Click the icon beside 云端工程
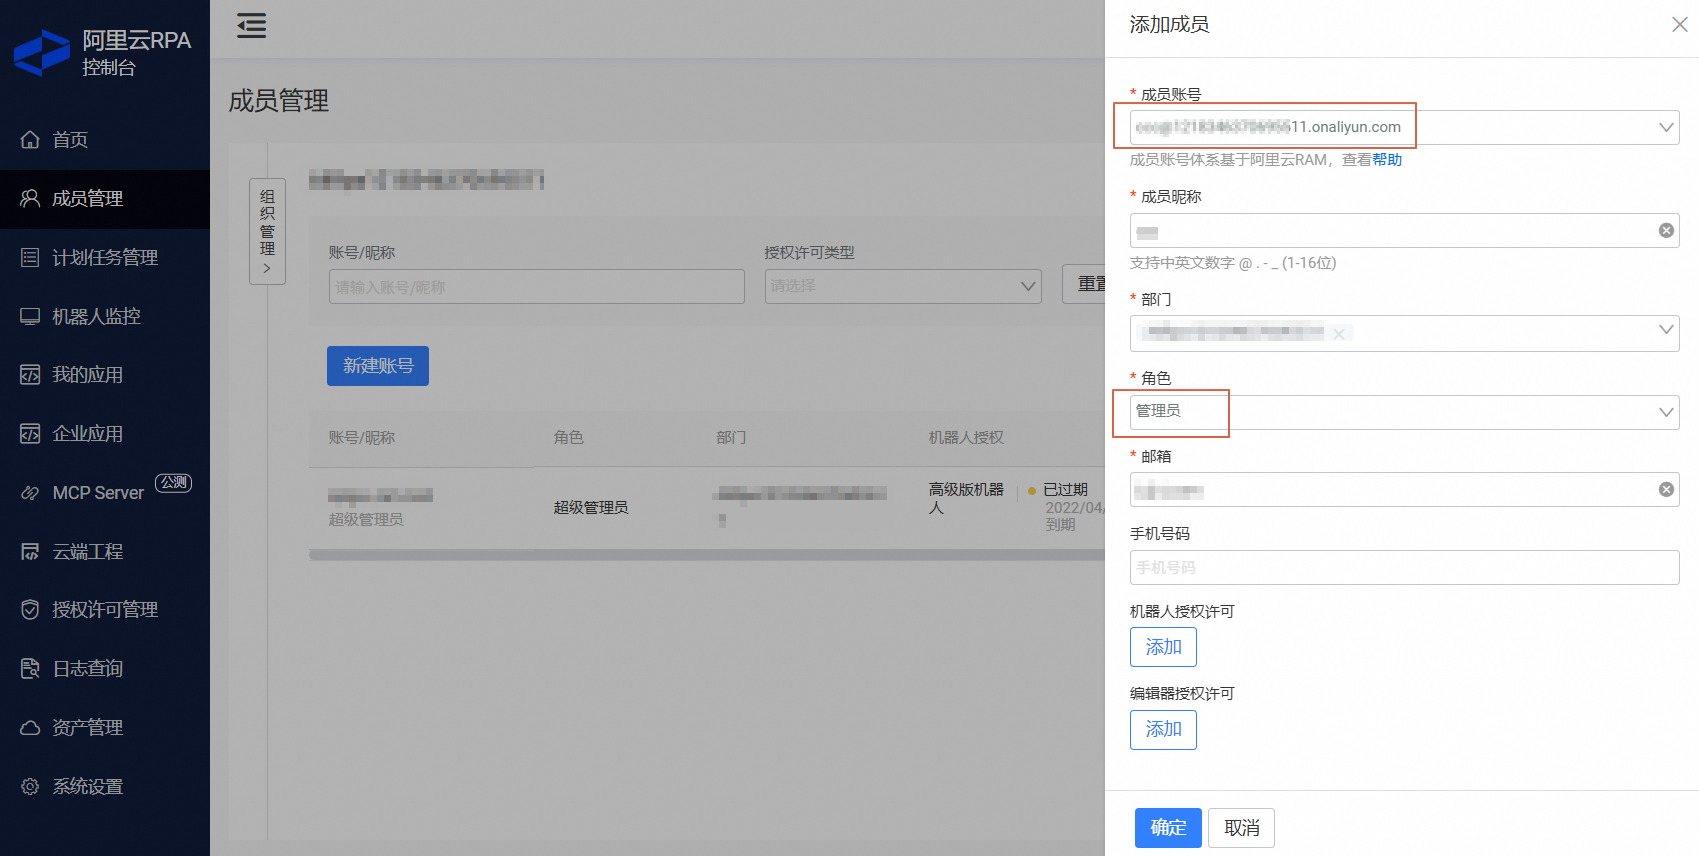Image resolution: width=1699 pixels, height=856 pixels. (30, 551)
